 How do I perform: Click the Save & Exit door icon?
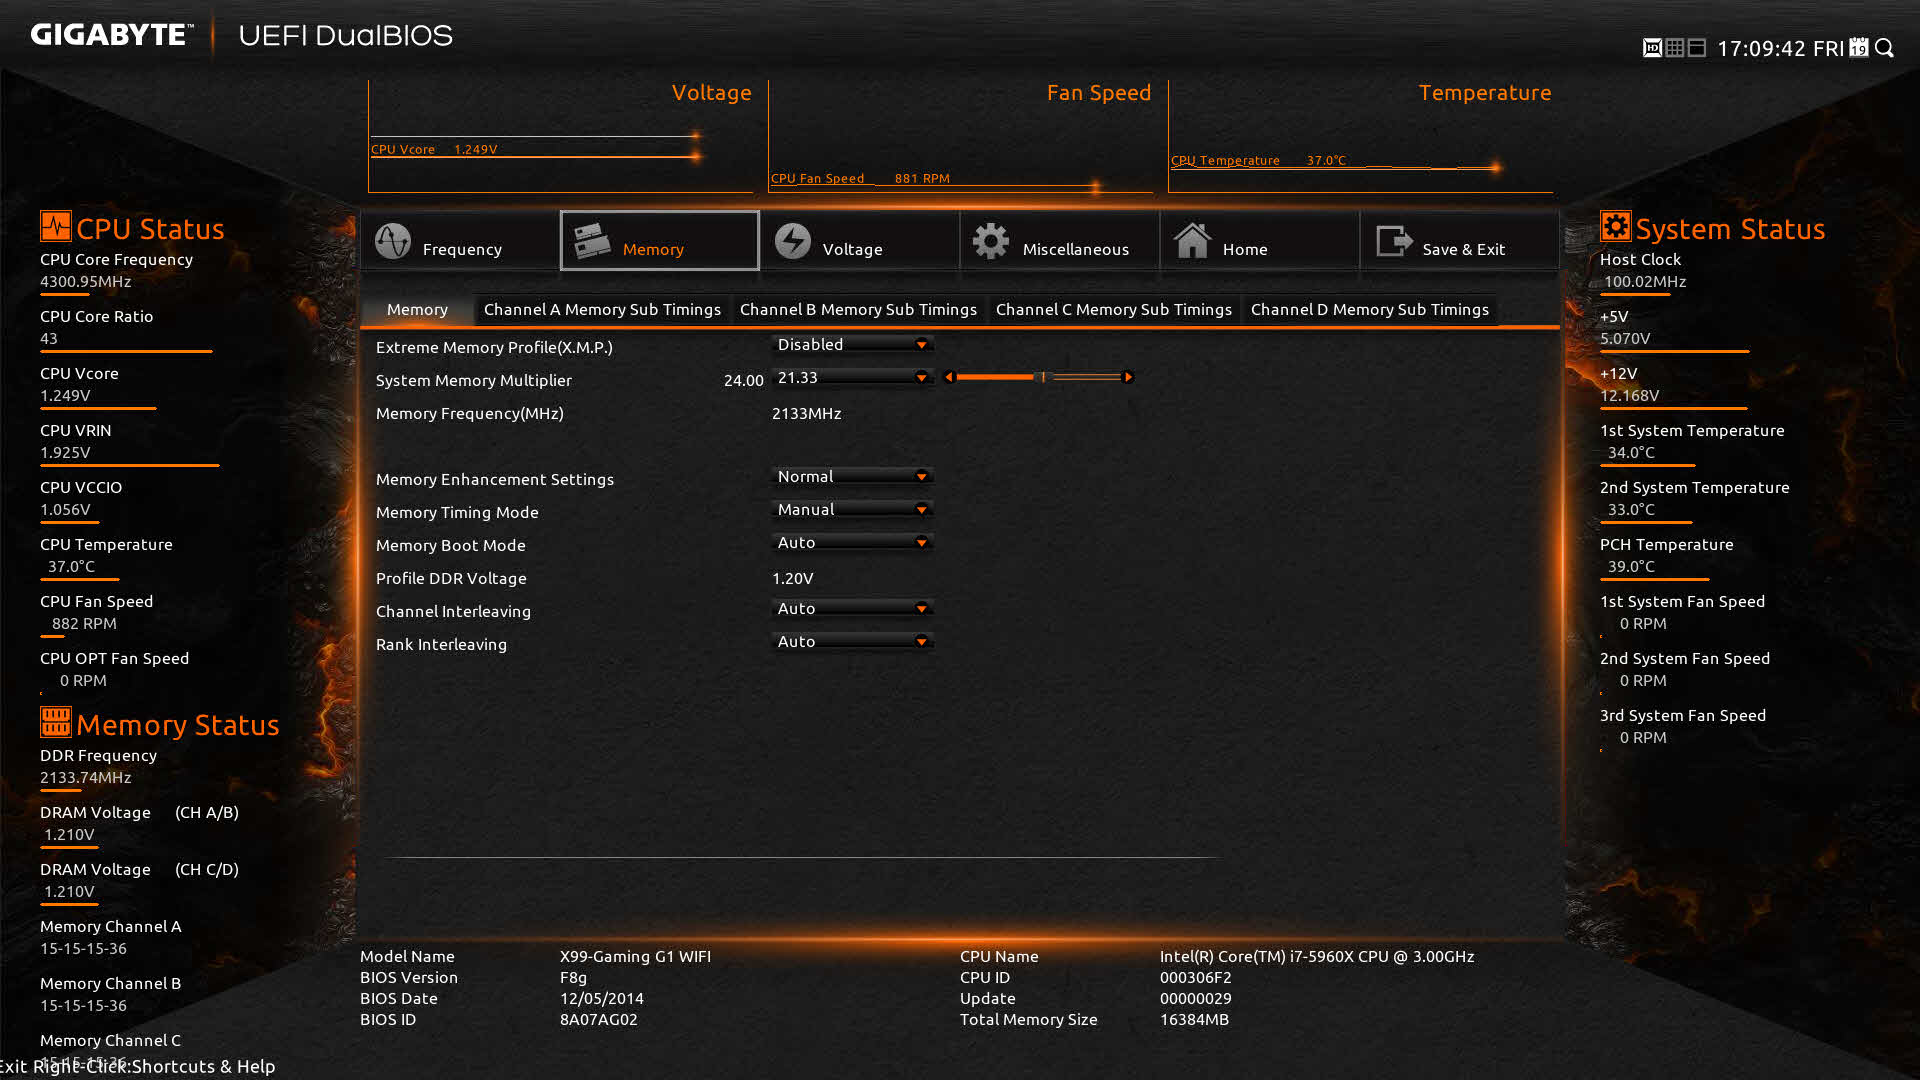1394,241
